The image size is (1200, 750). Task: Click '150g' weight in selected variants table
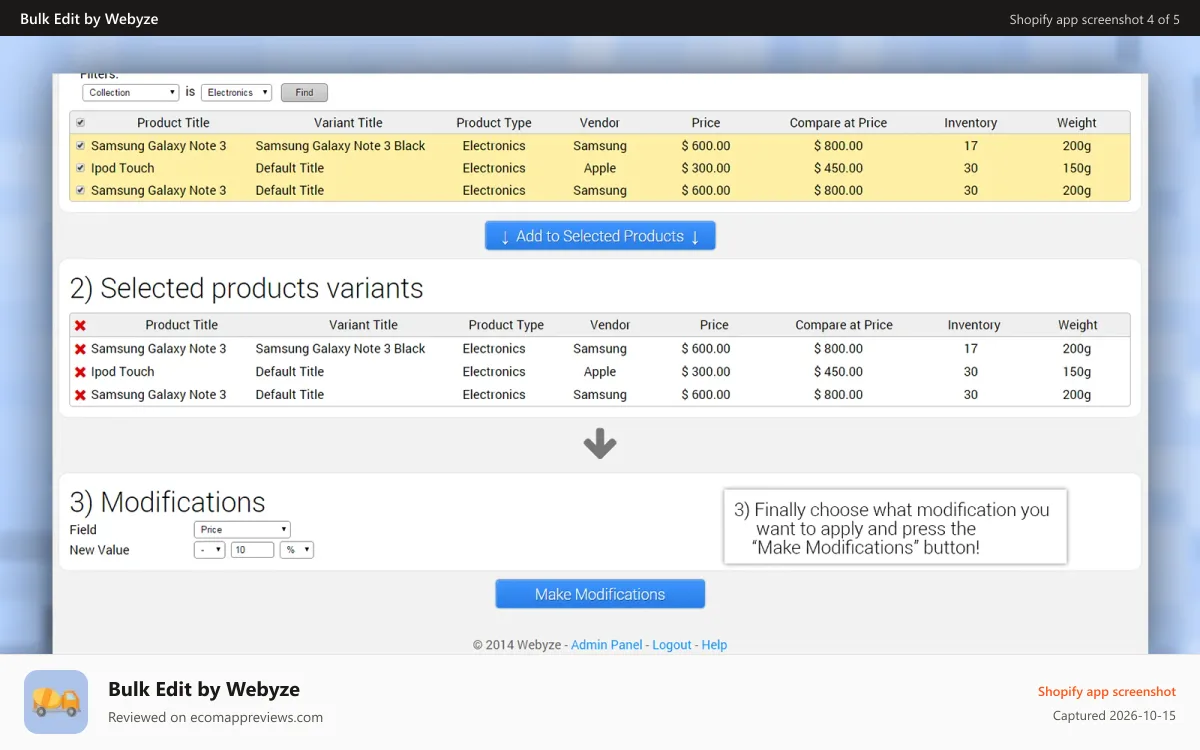[x=1077, y=372]
